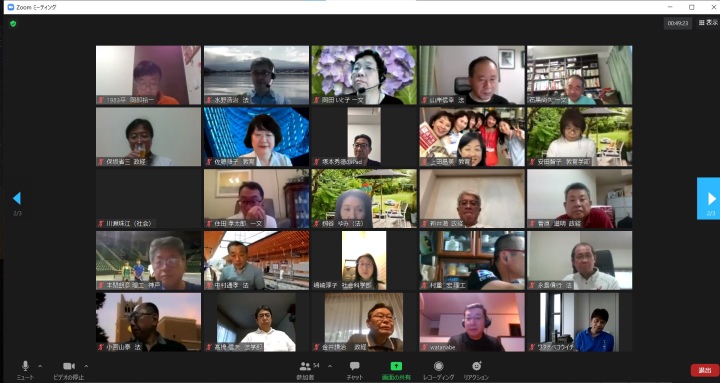
Task: Click the green encryption shield icon
Action: click(13, 23)
